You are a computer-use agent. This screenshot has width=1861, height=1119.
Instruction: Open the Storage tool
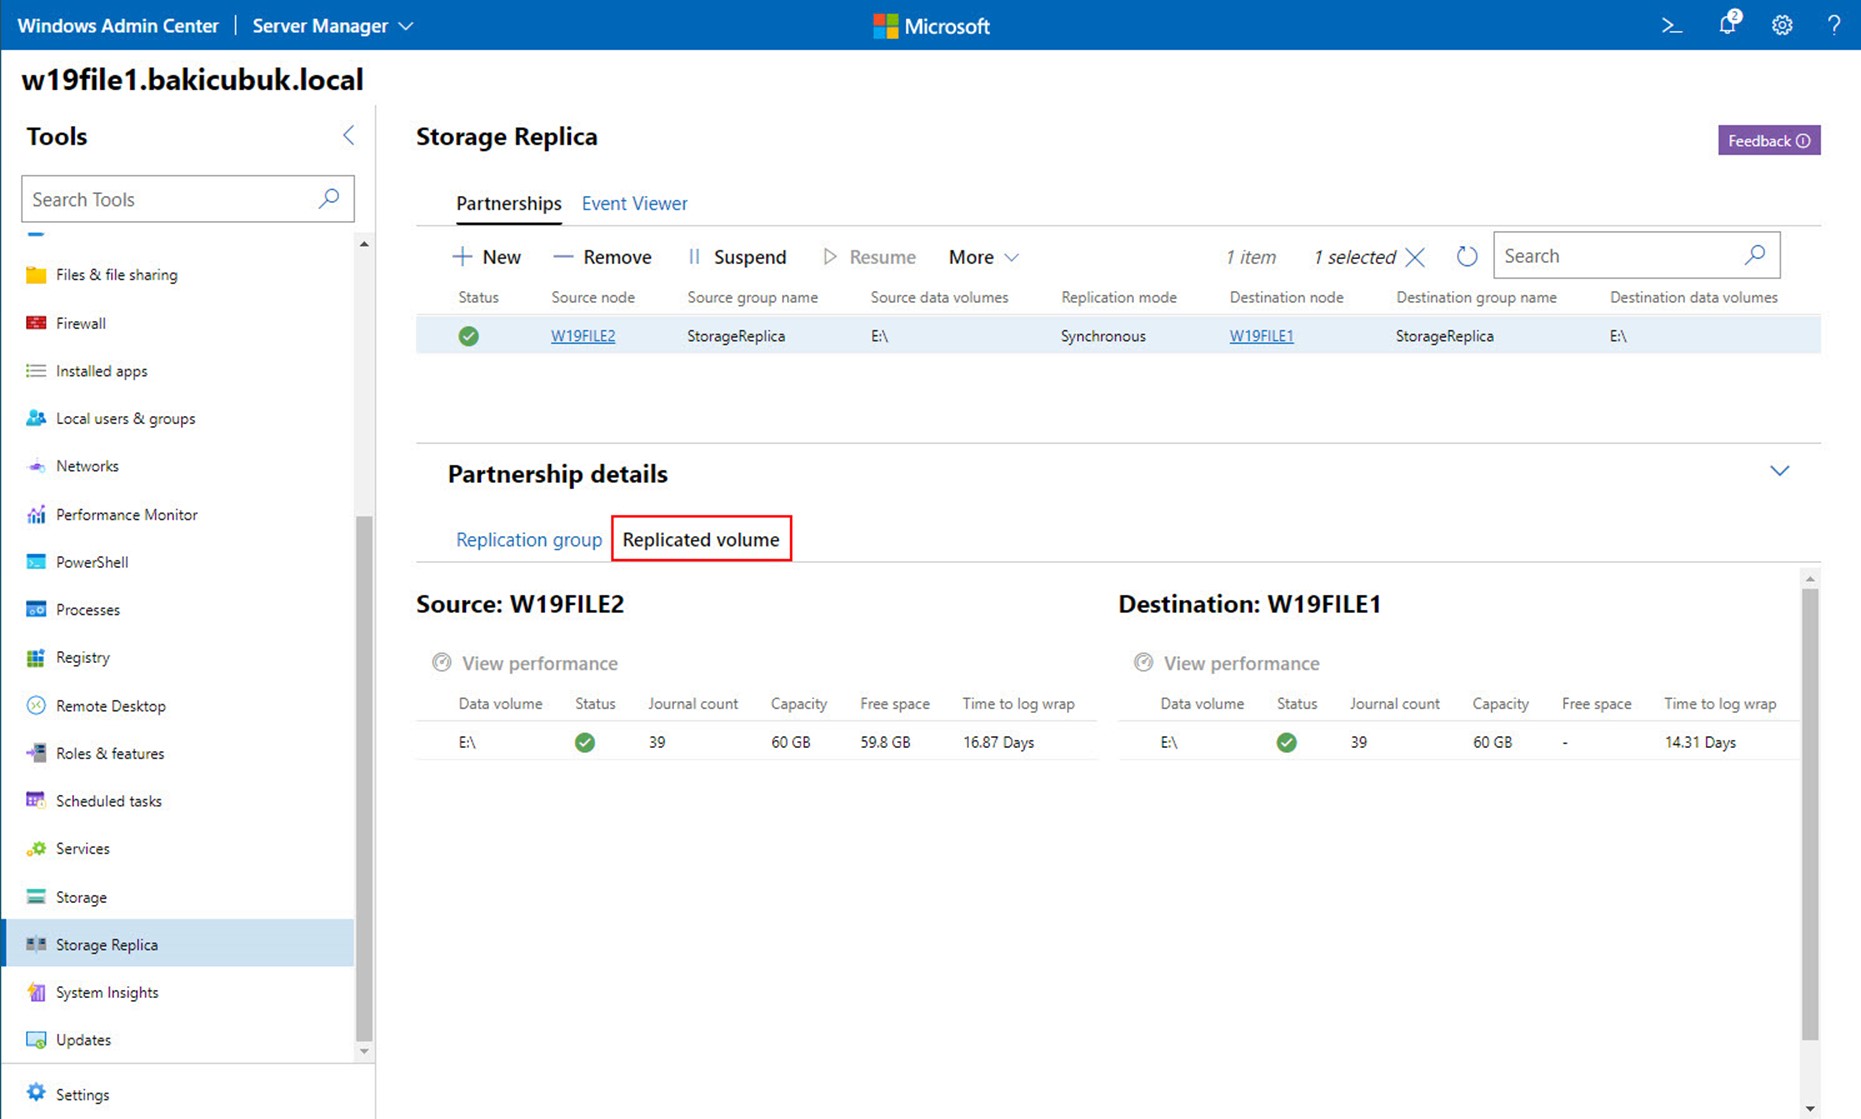tap(81, 898)
